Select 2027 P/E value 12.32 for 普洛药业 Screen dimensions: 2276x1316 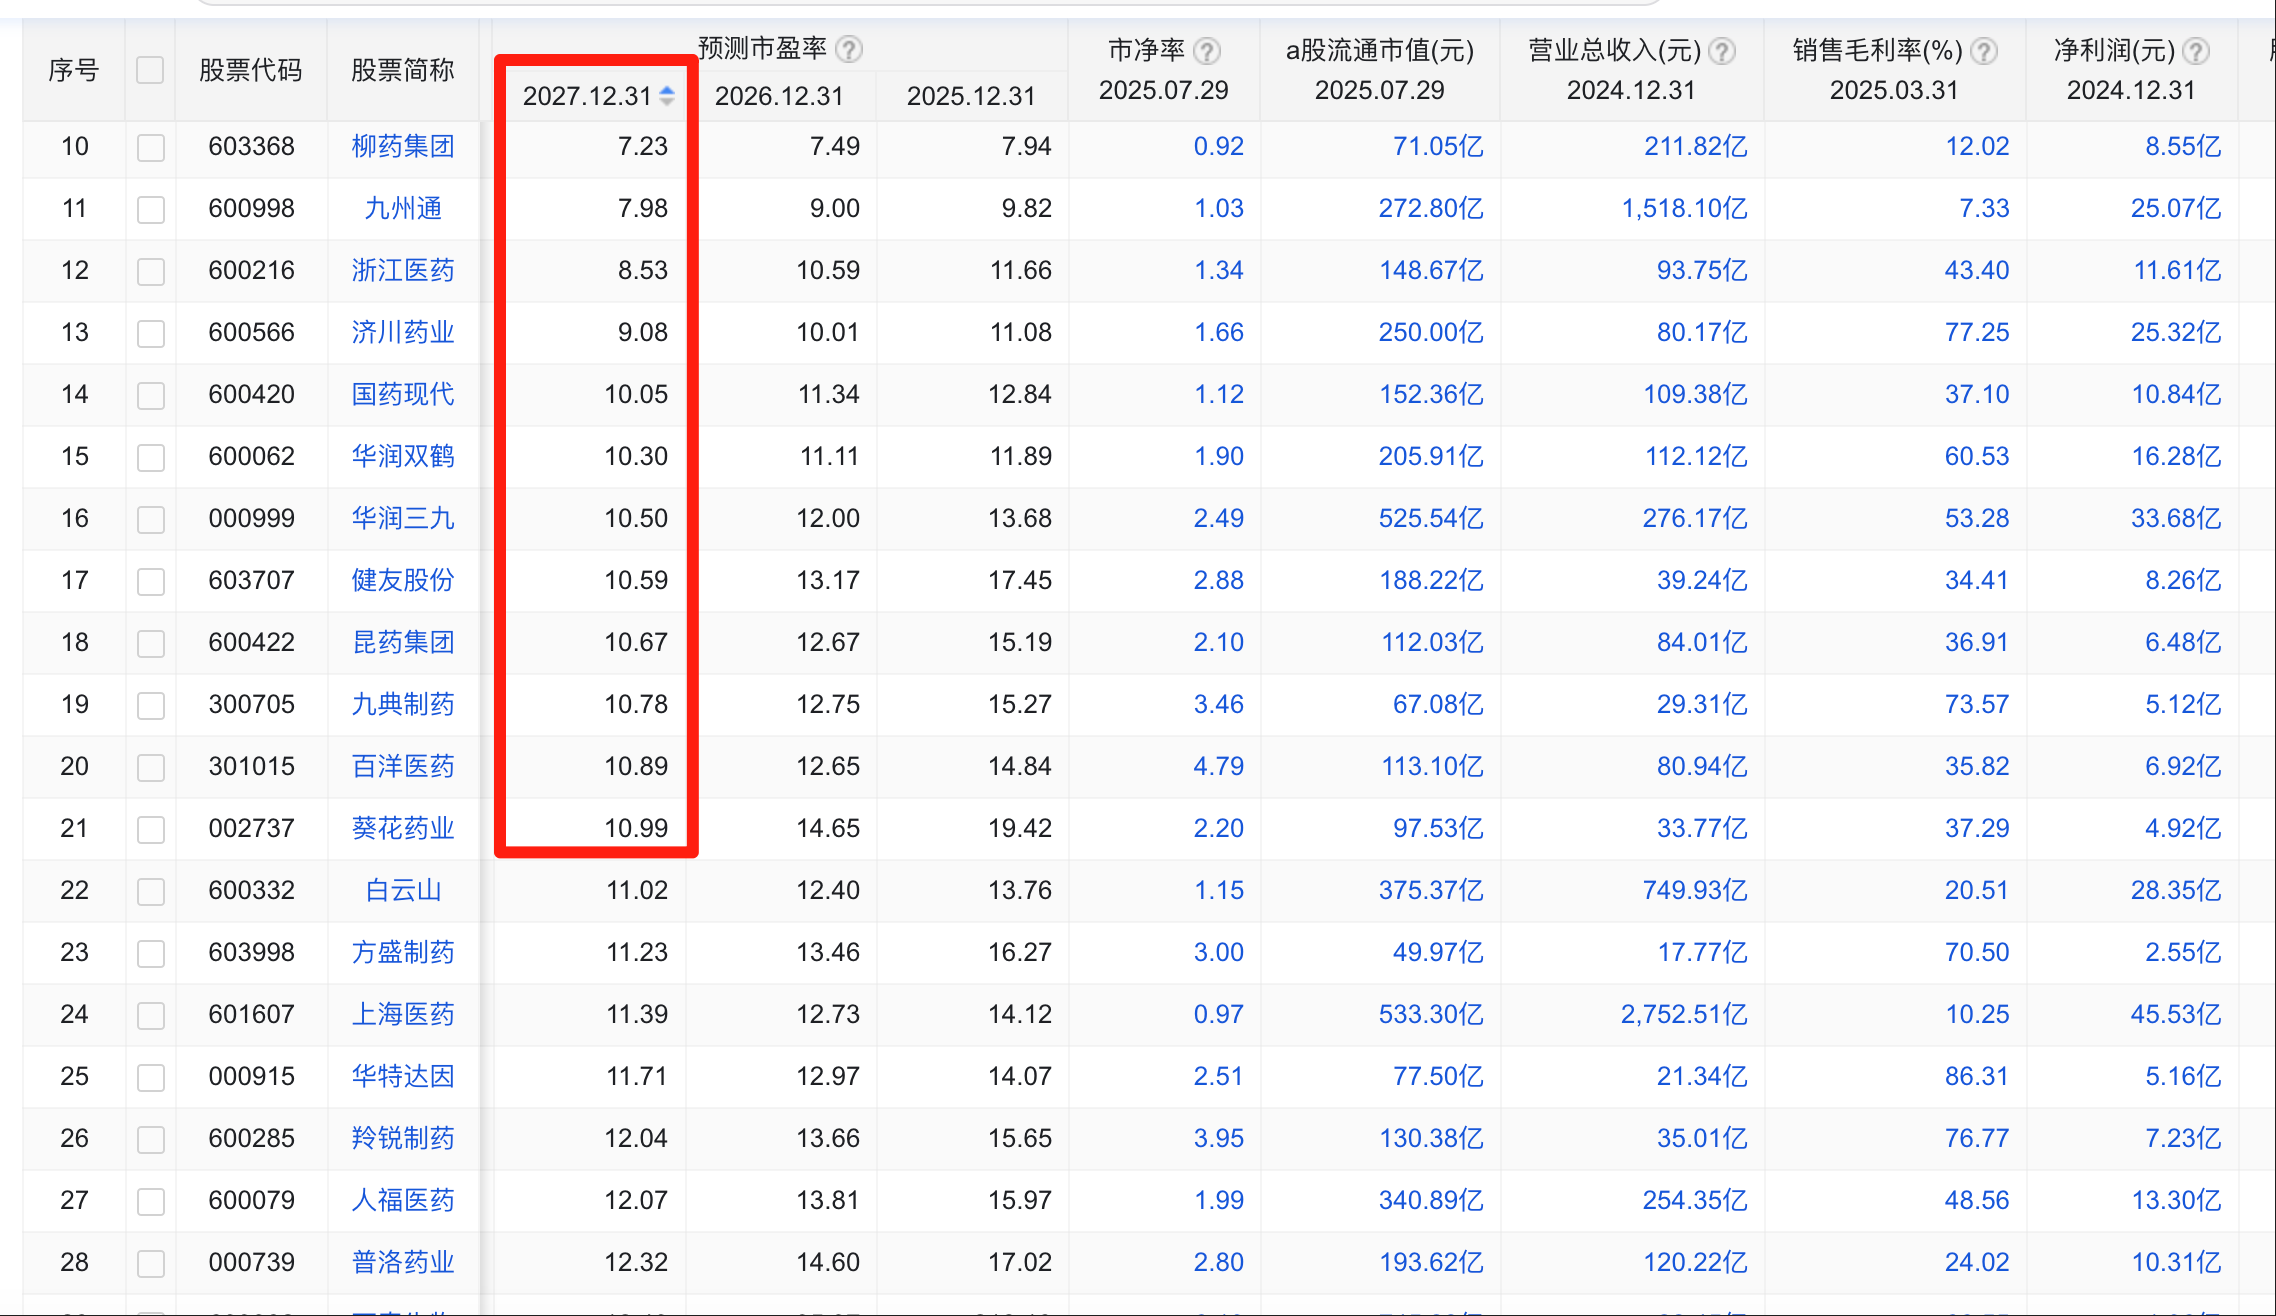pos(636,1262)
